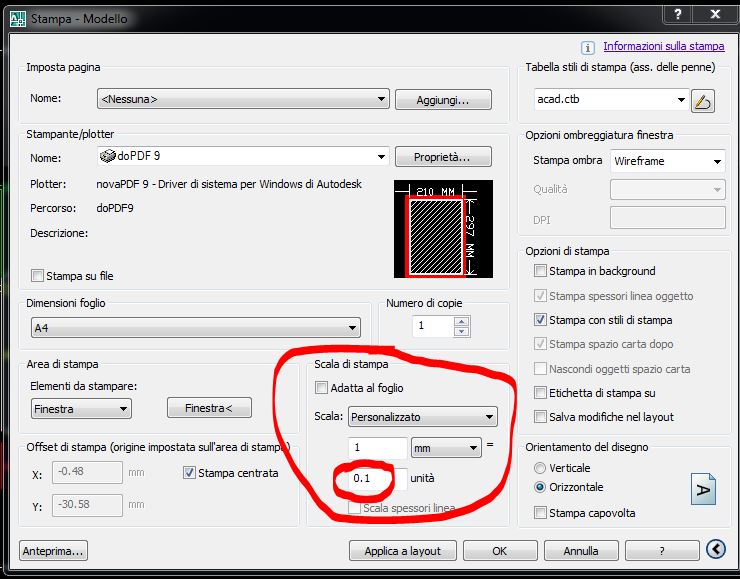Toggle the Stampa centrata checkbox
Image resolution: width=740 pixels, height=579 pixels.
point(190,473)
